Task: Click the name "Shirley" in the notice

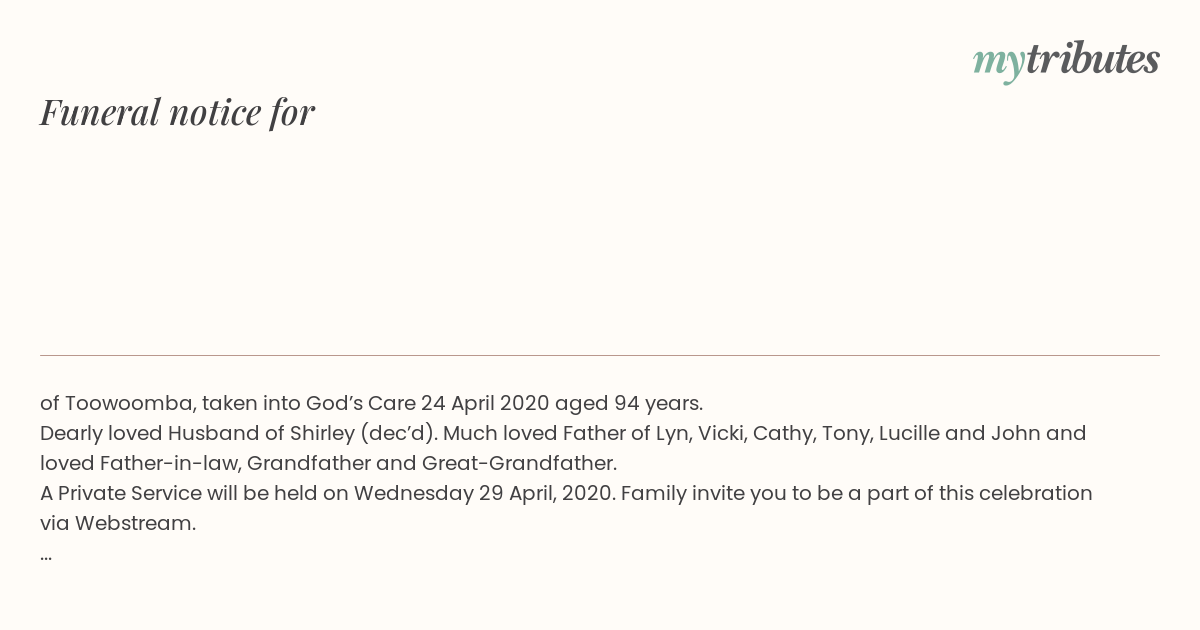Action: coord(322,434)
